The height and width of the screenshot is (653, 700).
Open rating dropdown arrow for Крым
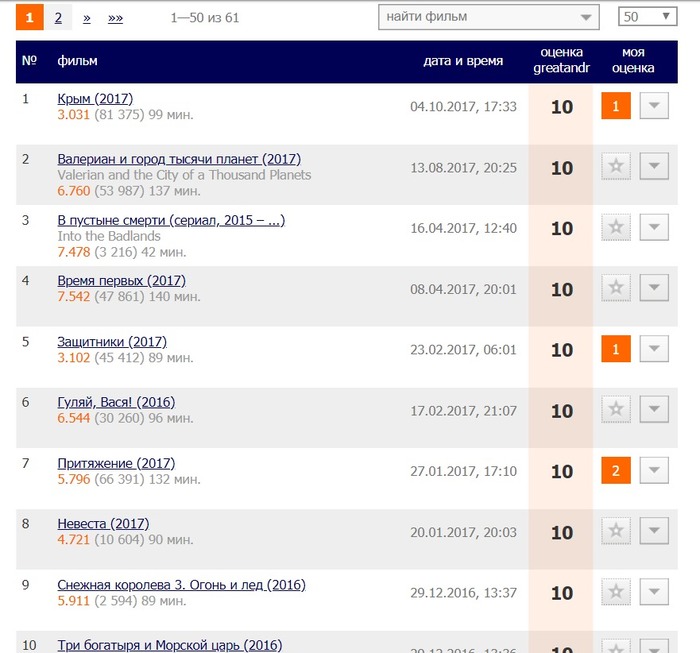653,106
